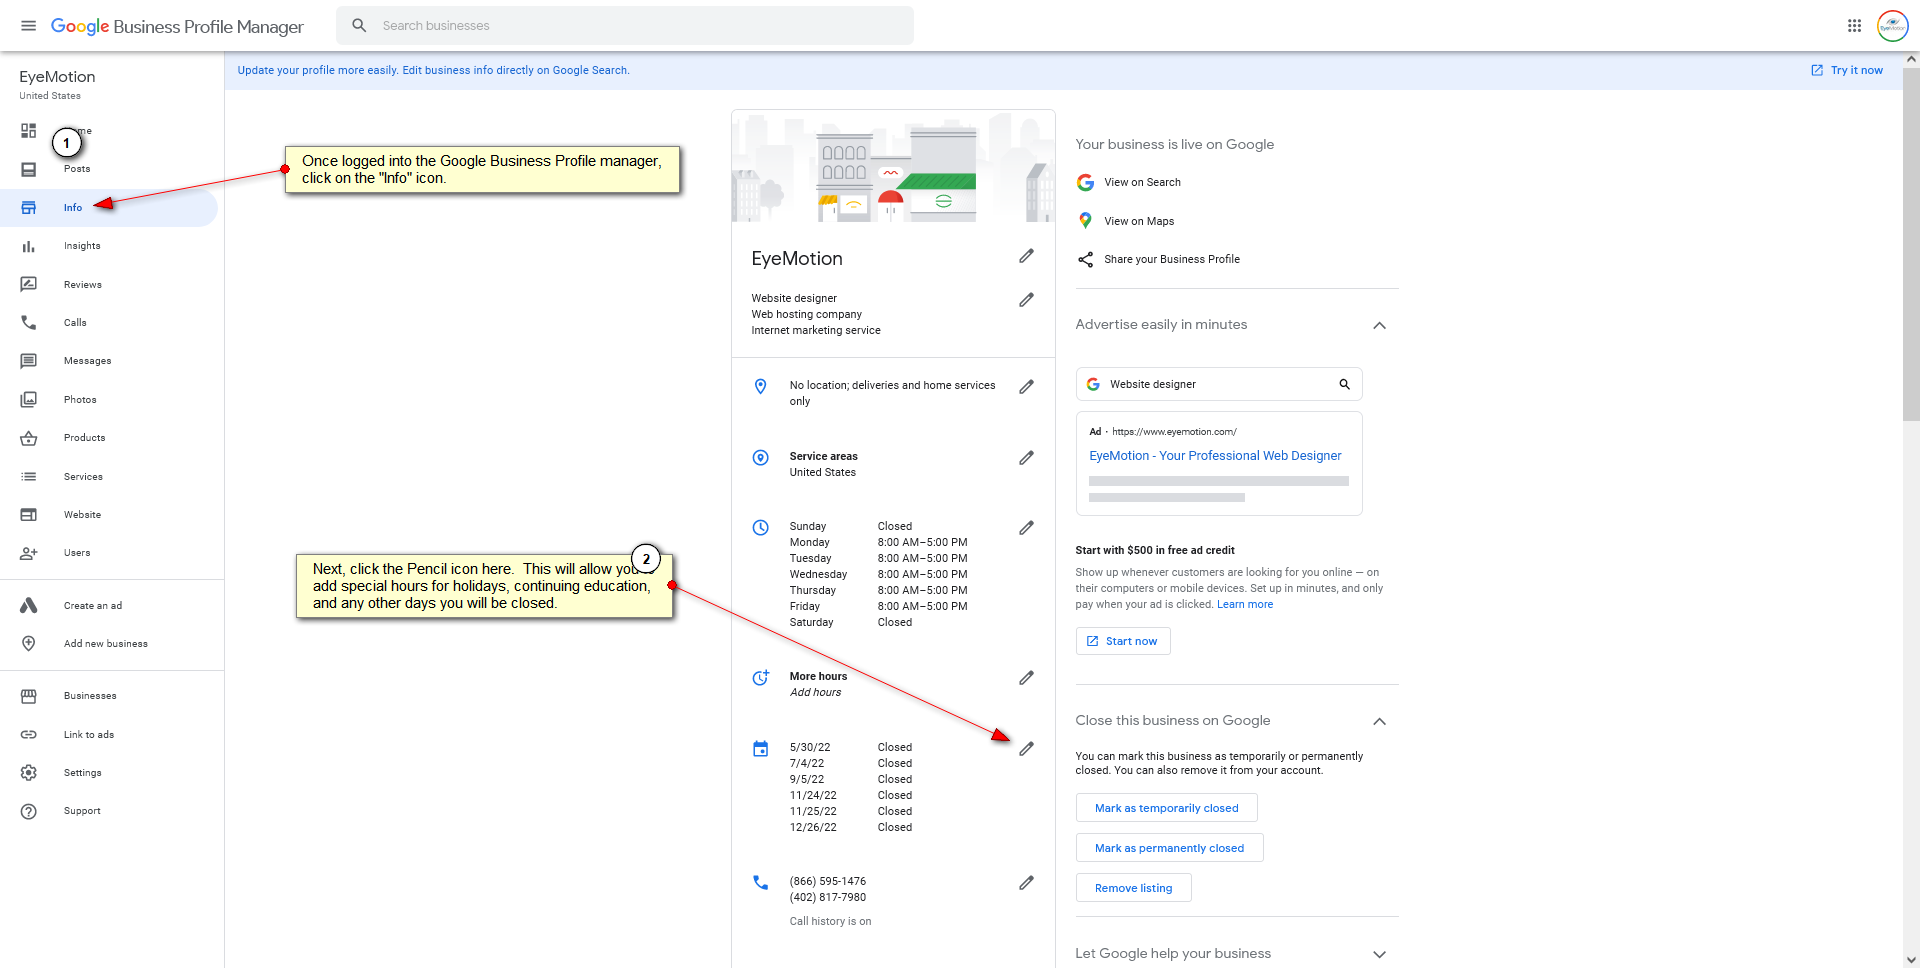Click the Service areas United States text
Viewport: 1920px width, 968px height.
point(823,473)
